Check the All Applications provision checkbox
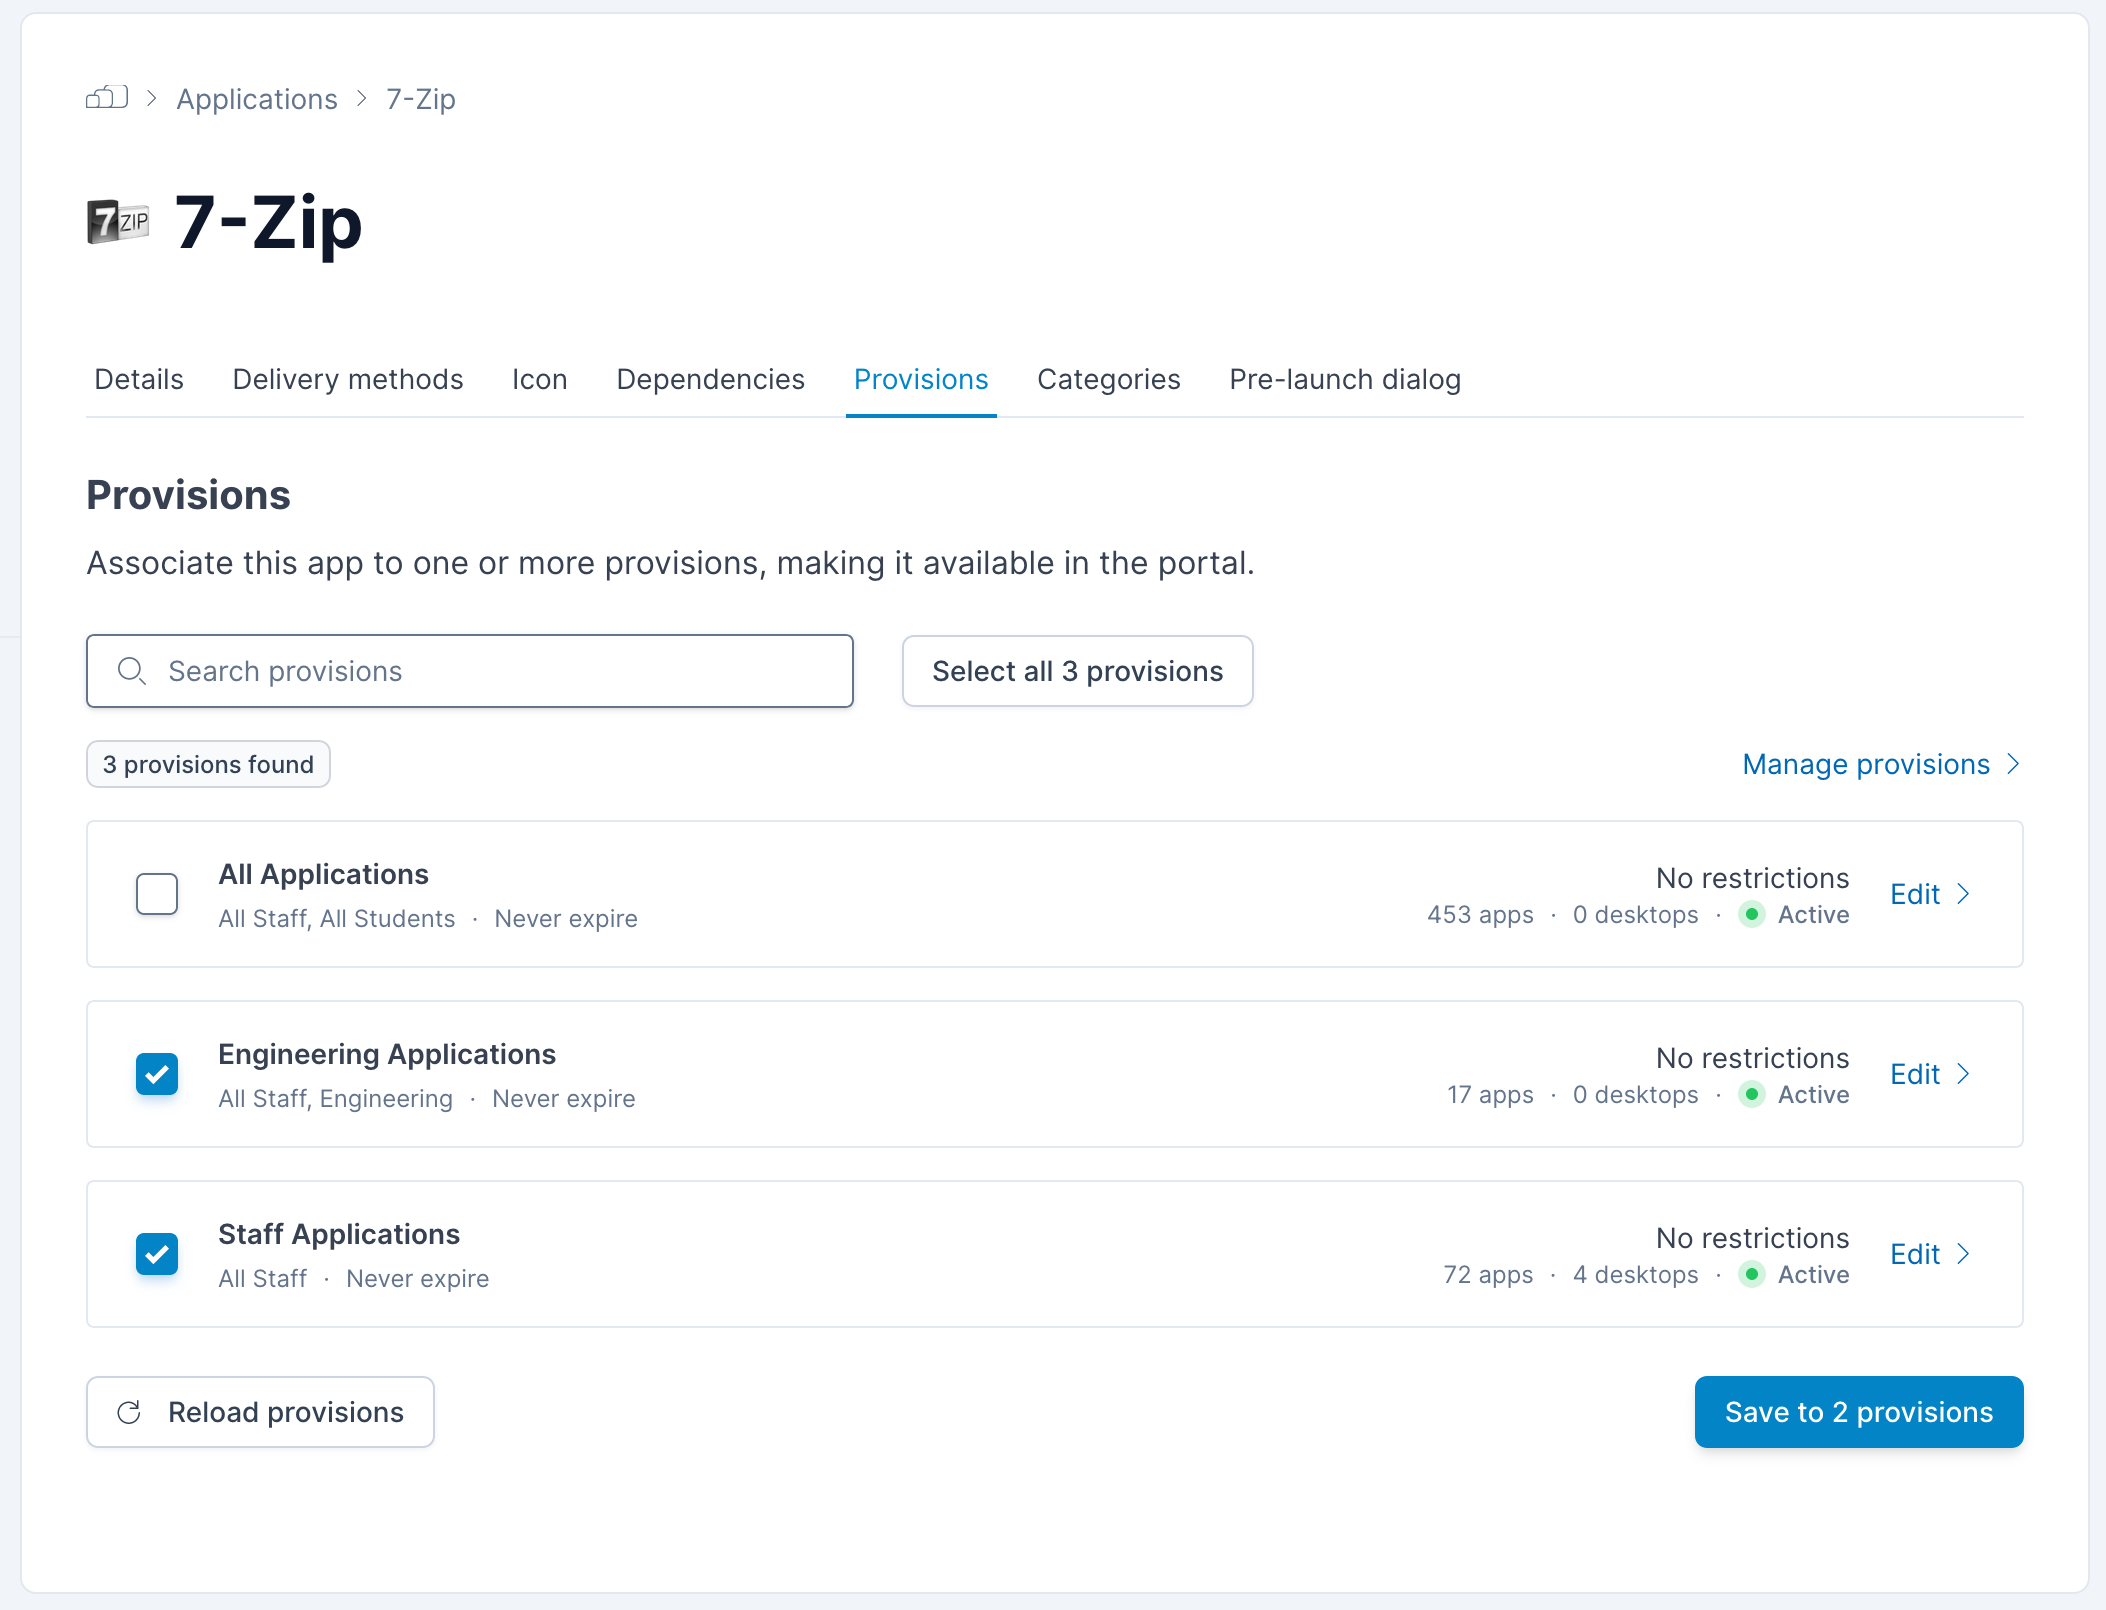Image resolution: width=2106 pixels, height=1610 pixels. click(157, 894)
